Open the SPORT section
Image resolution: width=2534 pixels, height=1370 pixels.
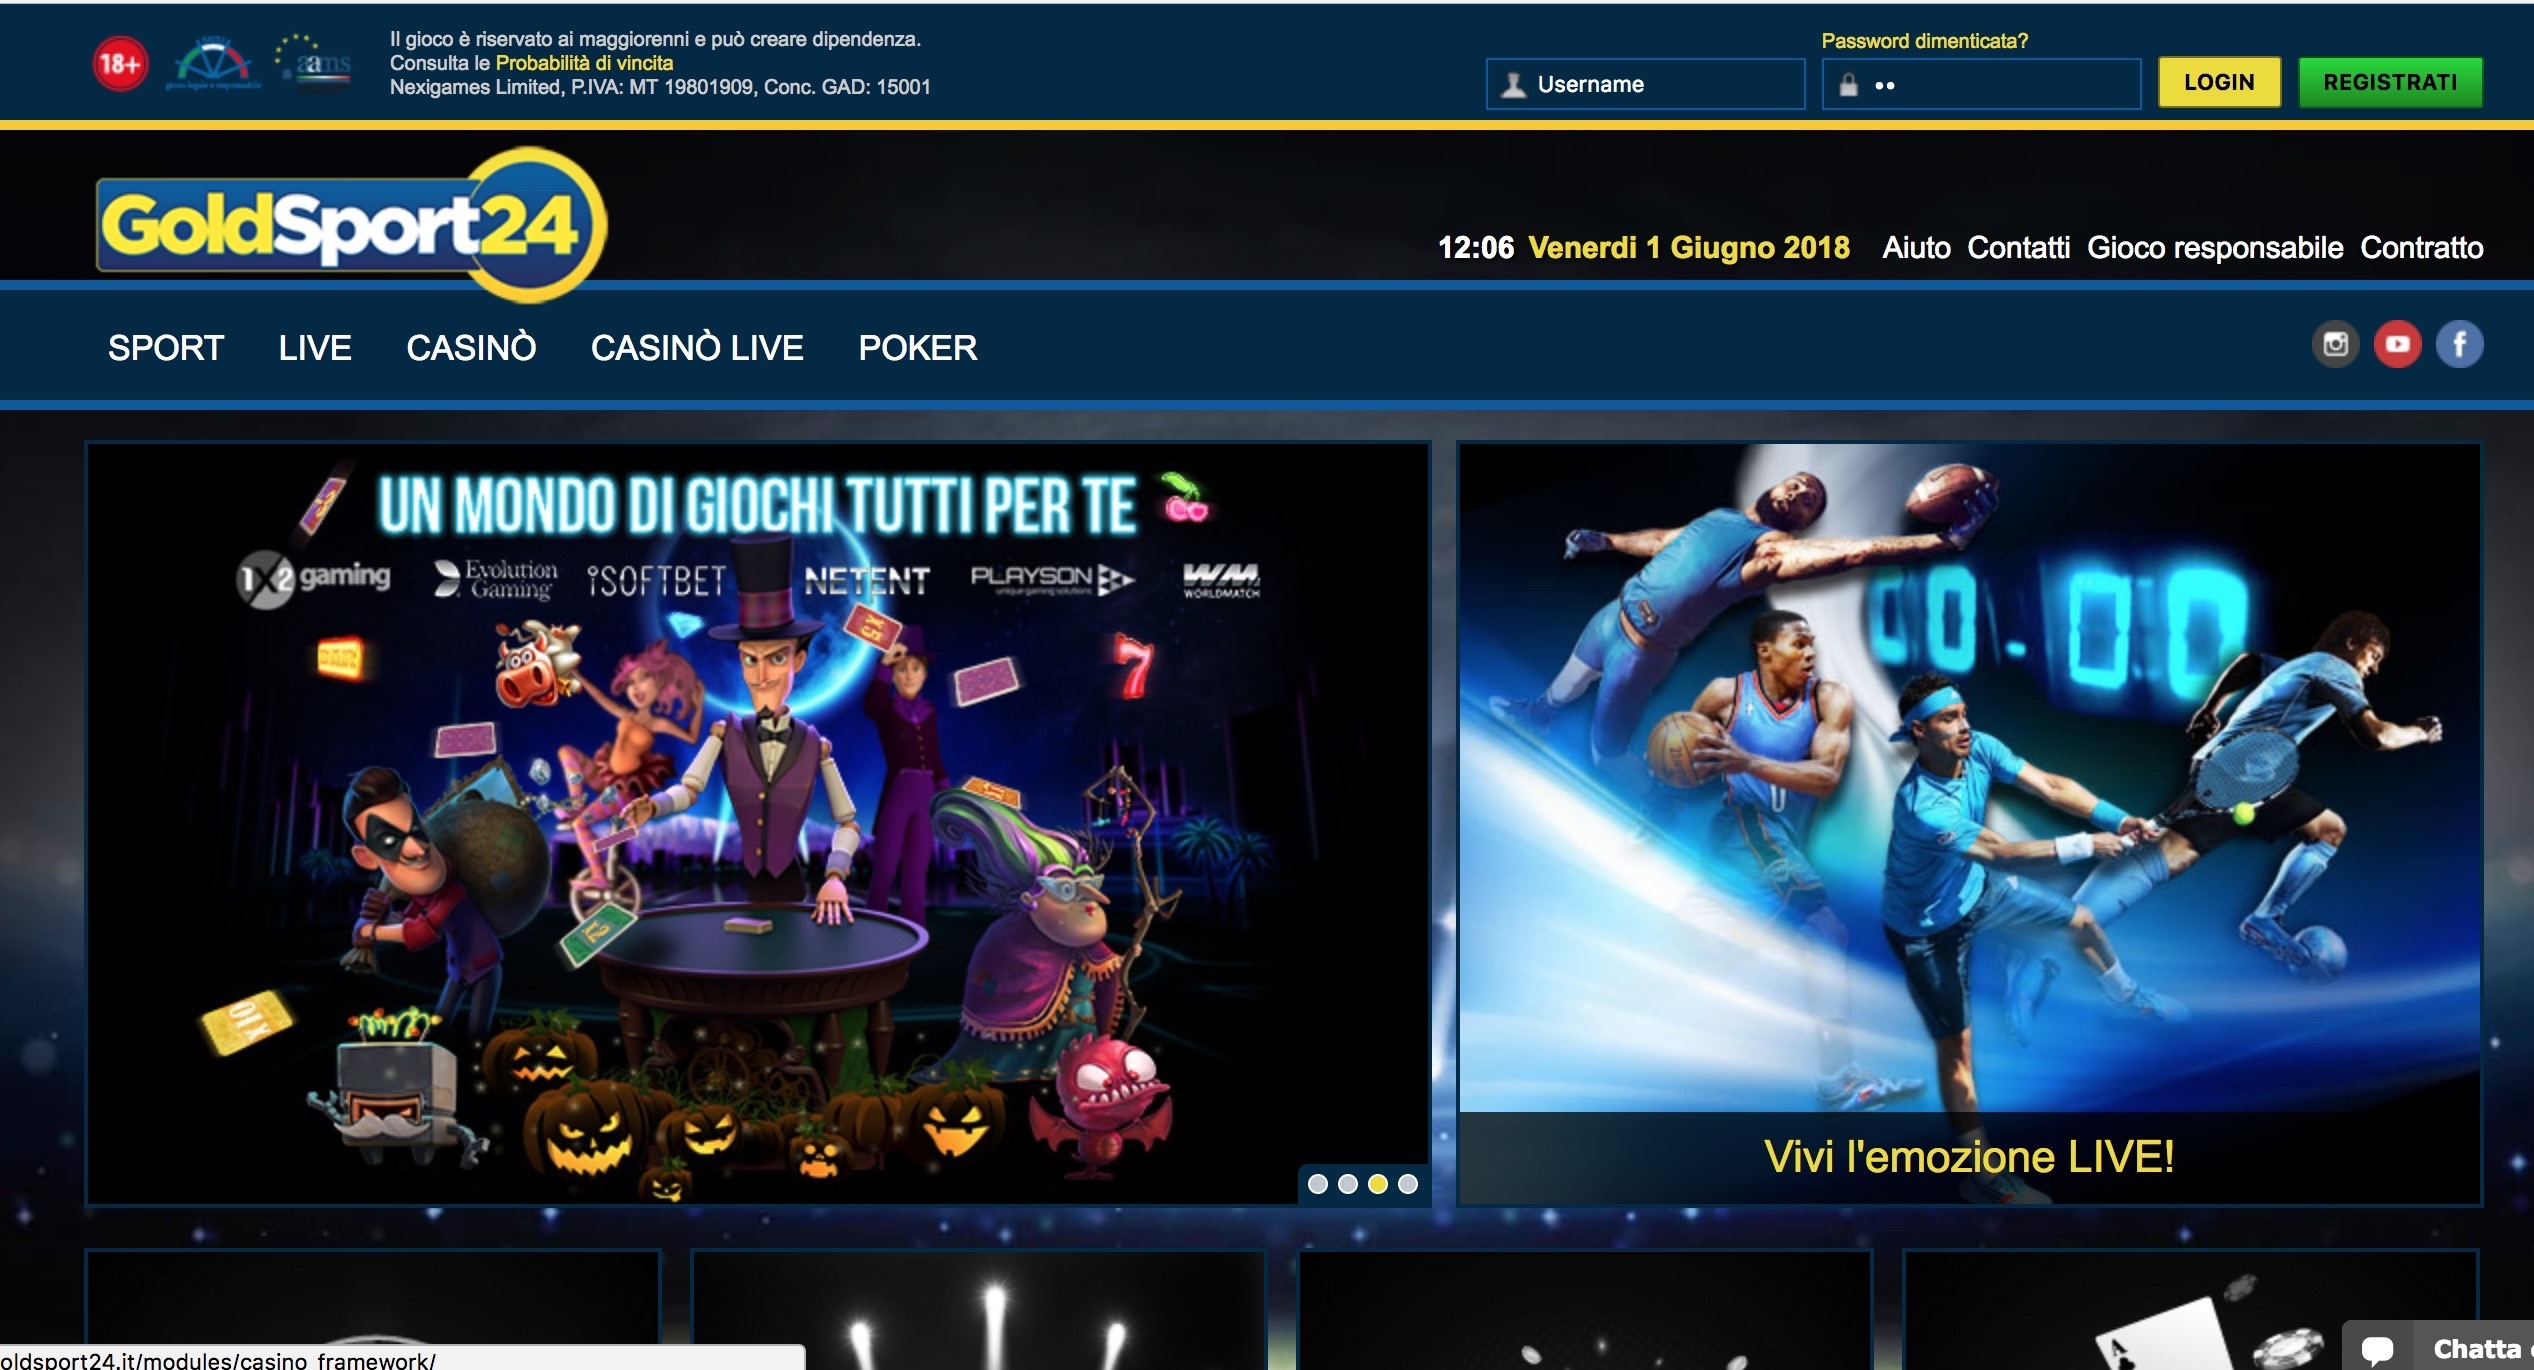166,348
